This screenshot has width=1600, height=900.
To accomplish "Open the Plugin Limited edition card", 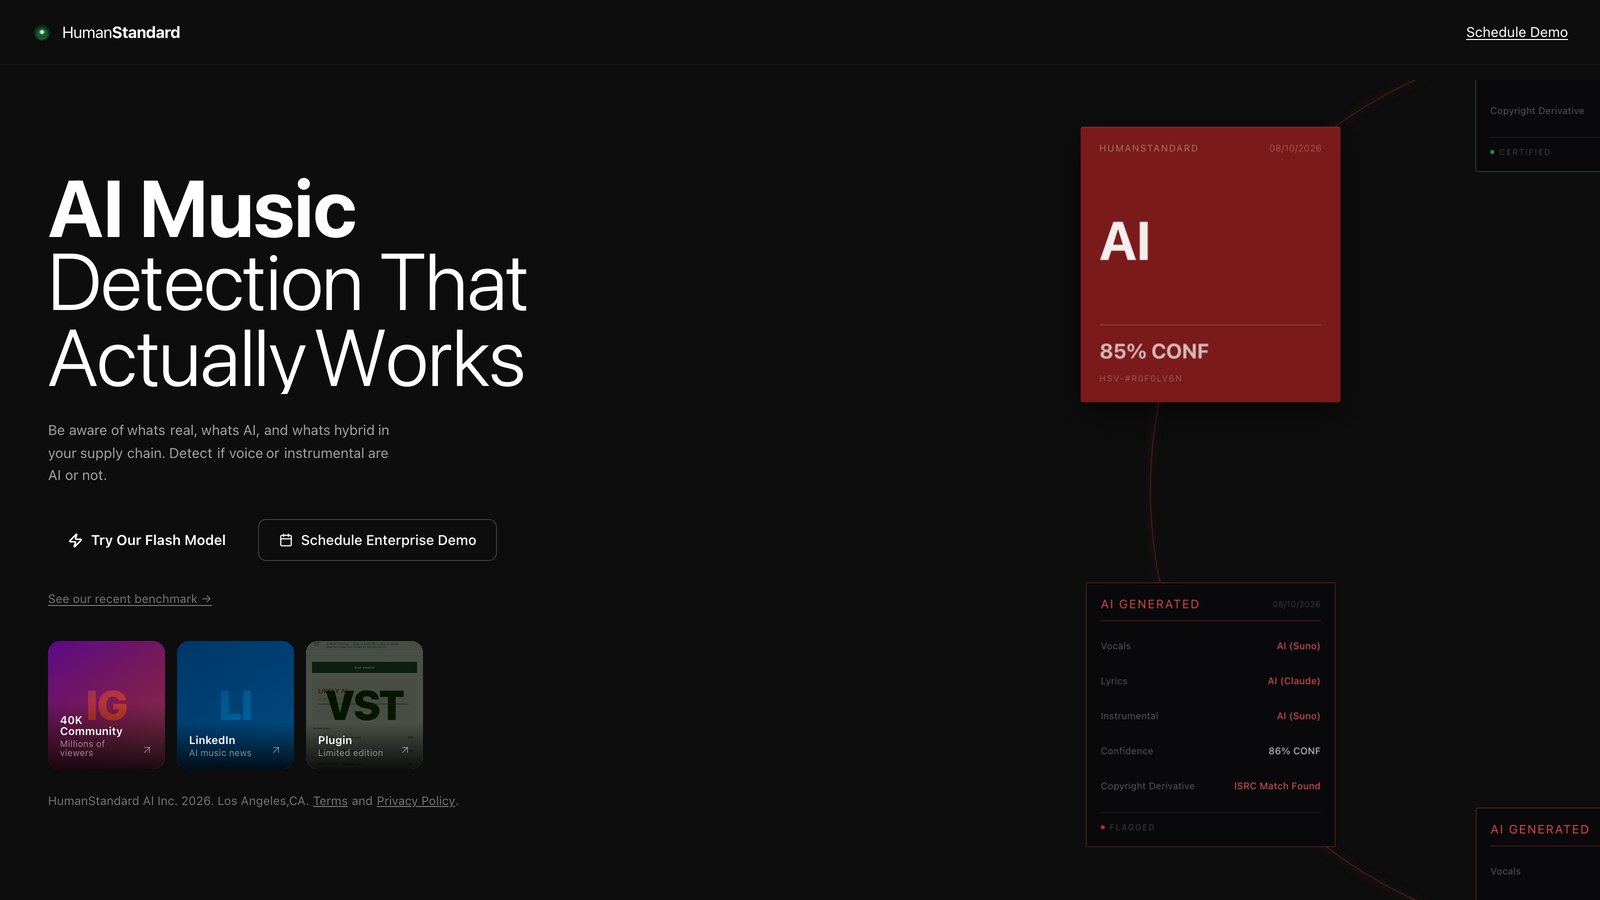I will (364, 705).
